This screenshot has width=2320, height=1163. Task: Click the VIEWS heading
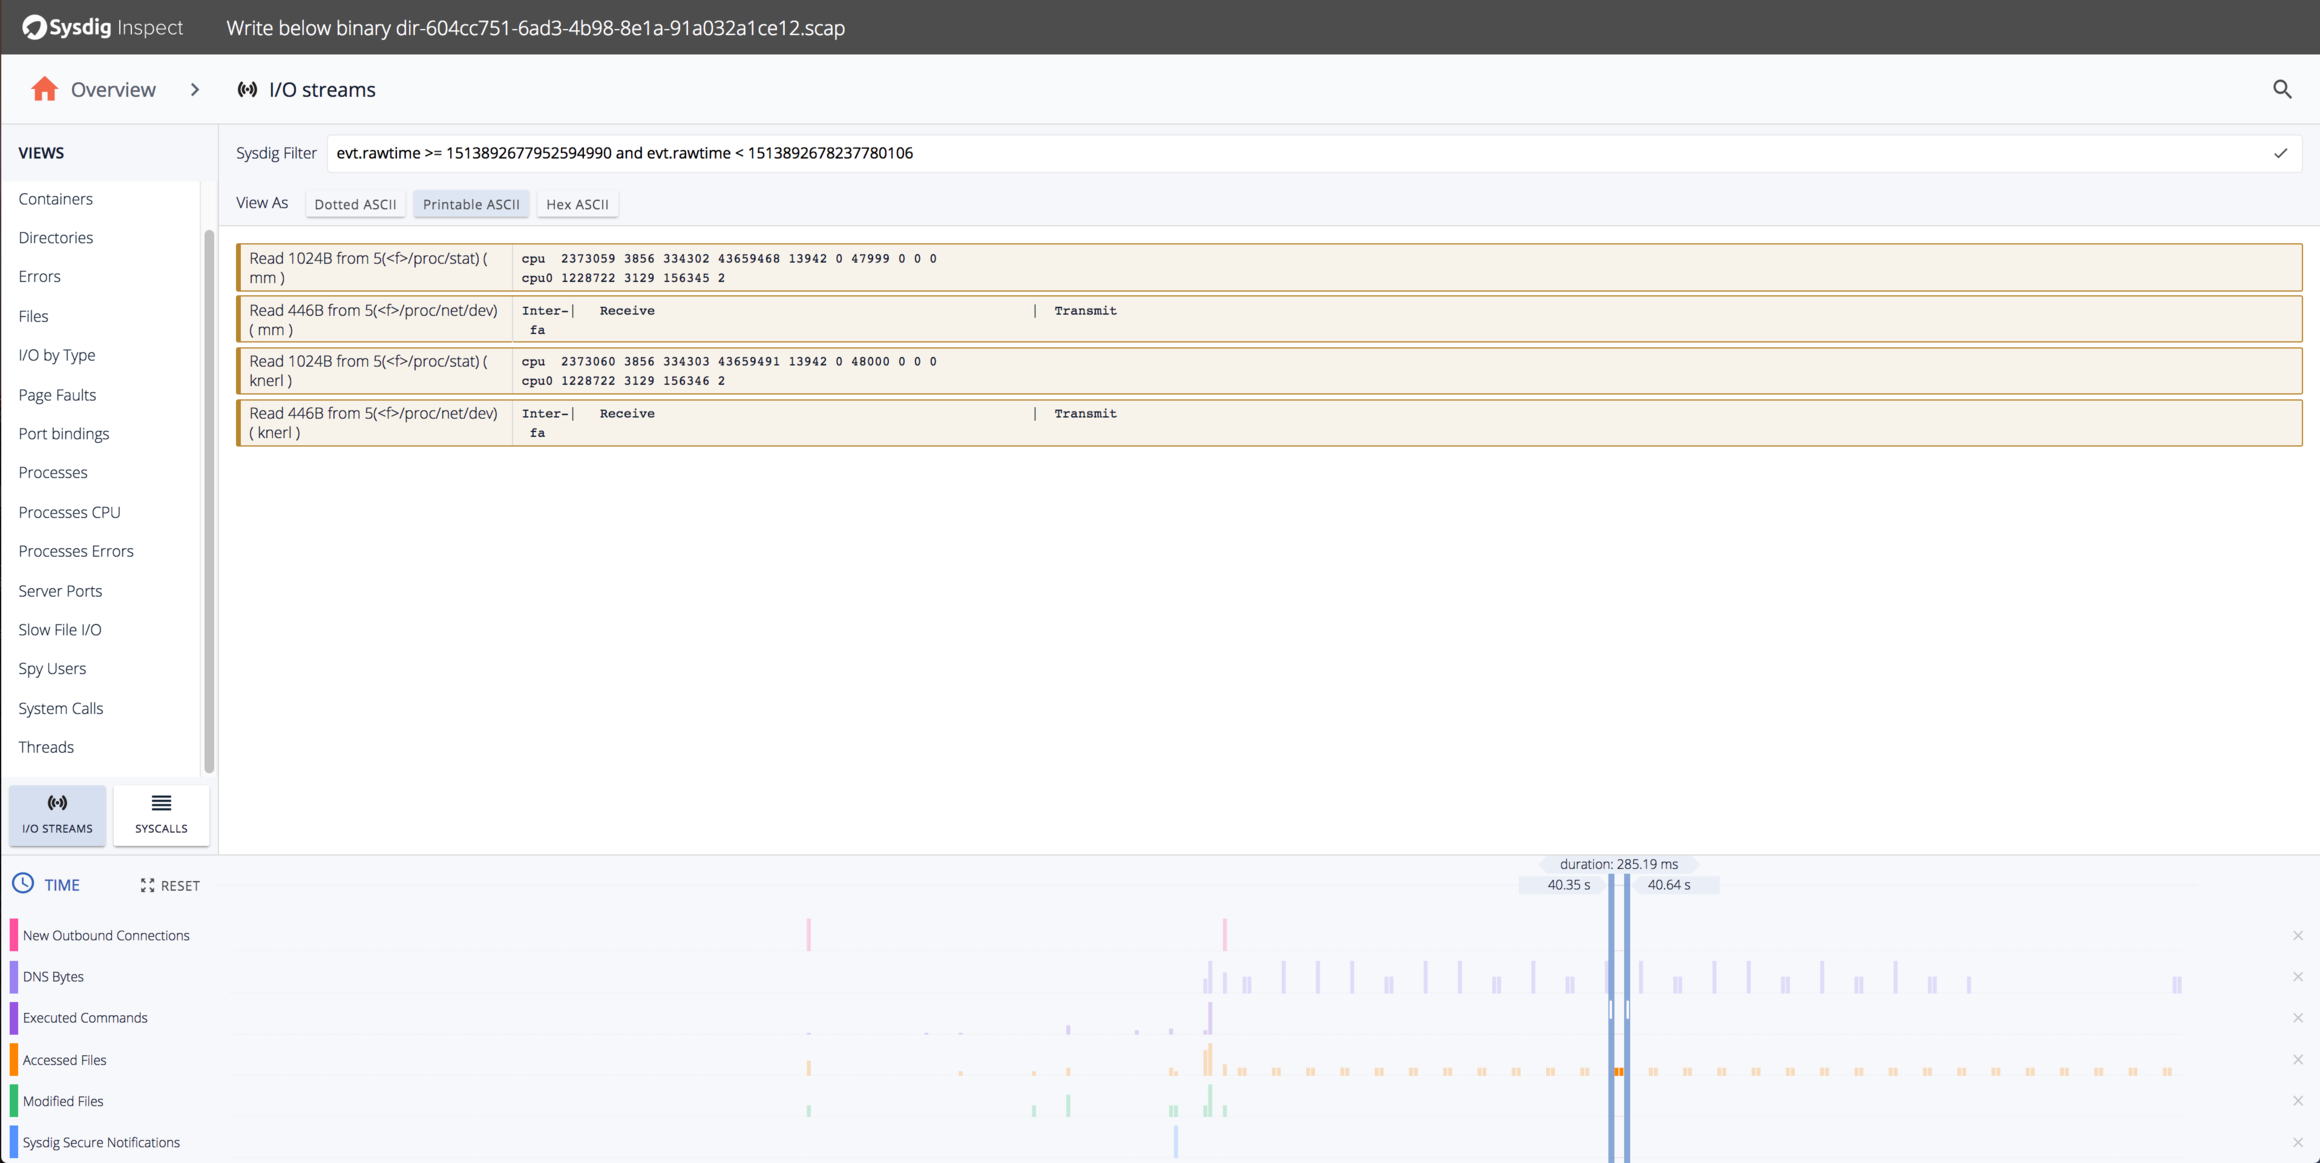(x=41, y=153)
